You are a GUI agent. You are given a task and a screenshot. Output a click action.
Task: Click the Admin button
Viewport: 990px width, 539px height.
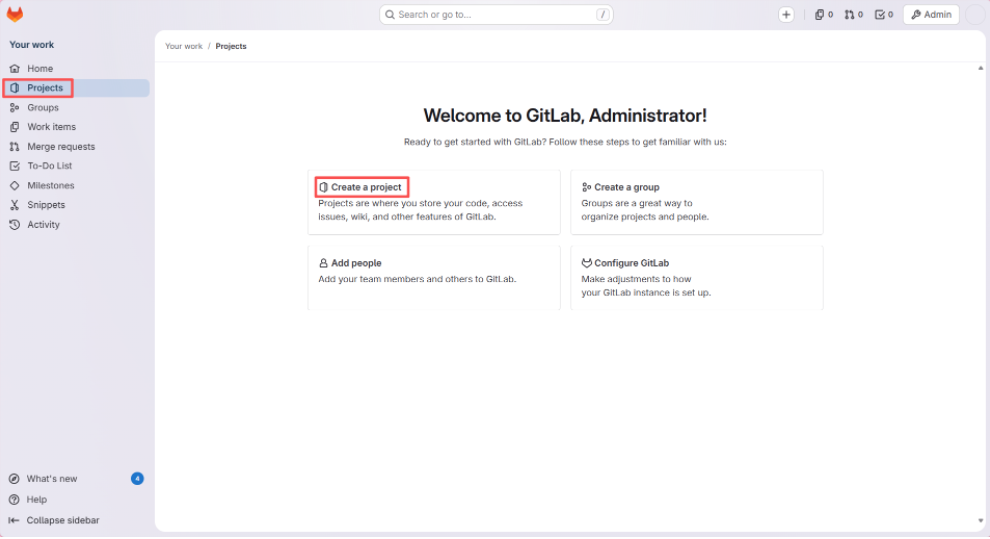[931, 15]
